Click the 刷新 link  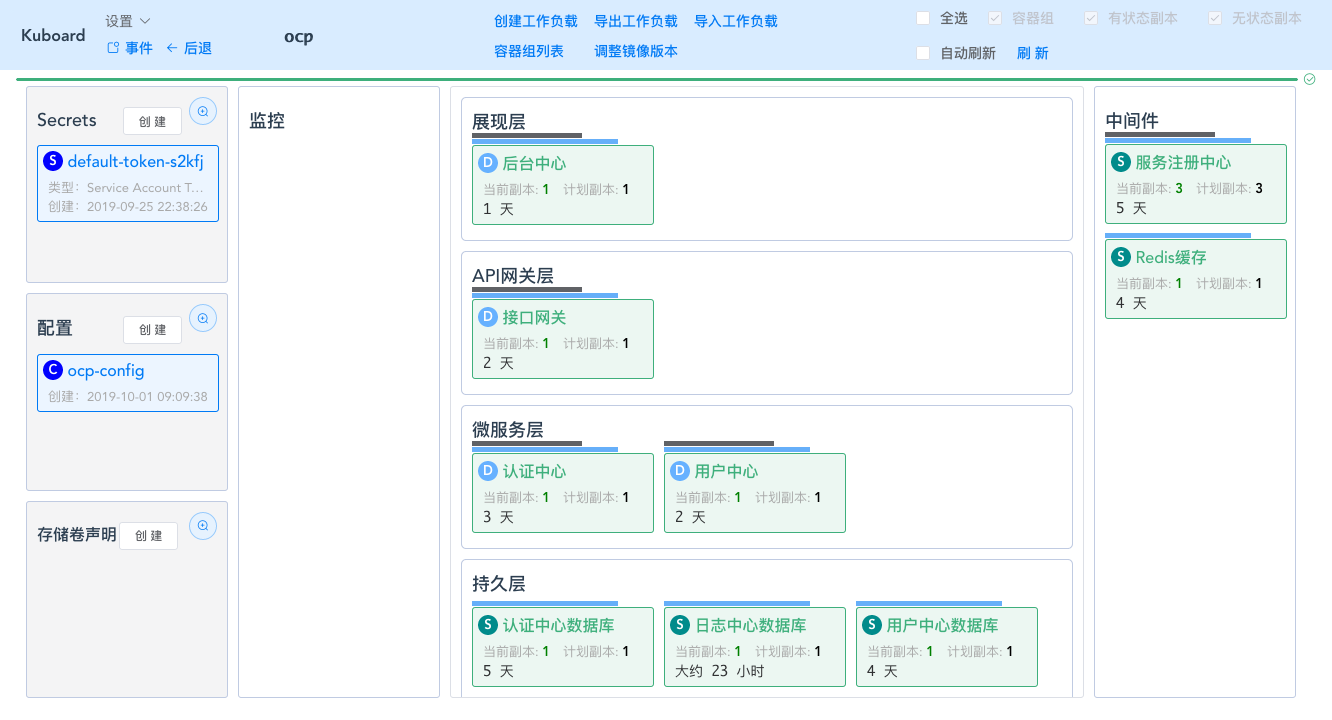point(1032,53)
